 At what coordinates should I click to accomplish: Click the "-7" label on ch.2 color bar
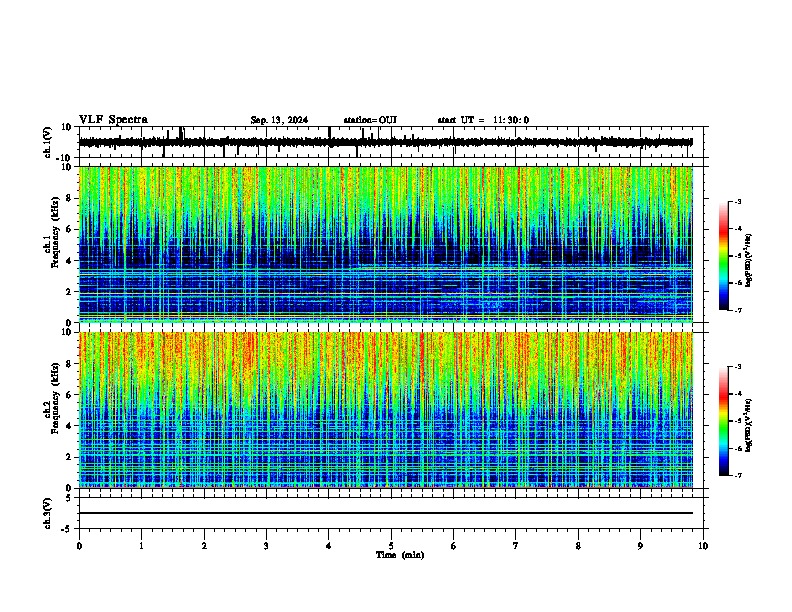pyautogui.click(x=737, y=475)
